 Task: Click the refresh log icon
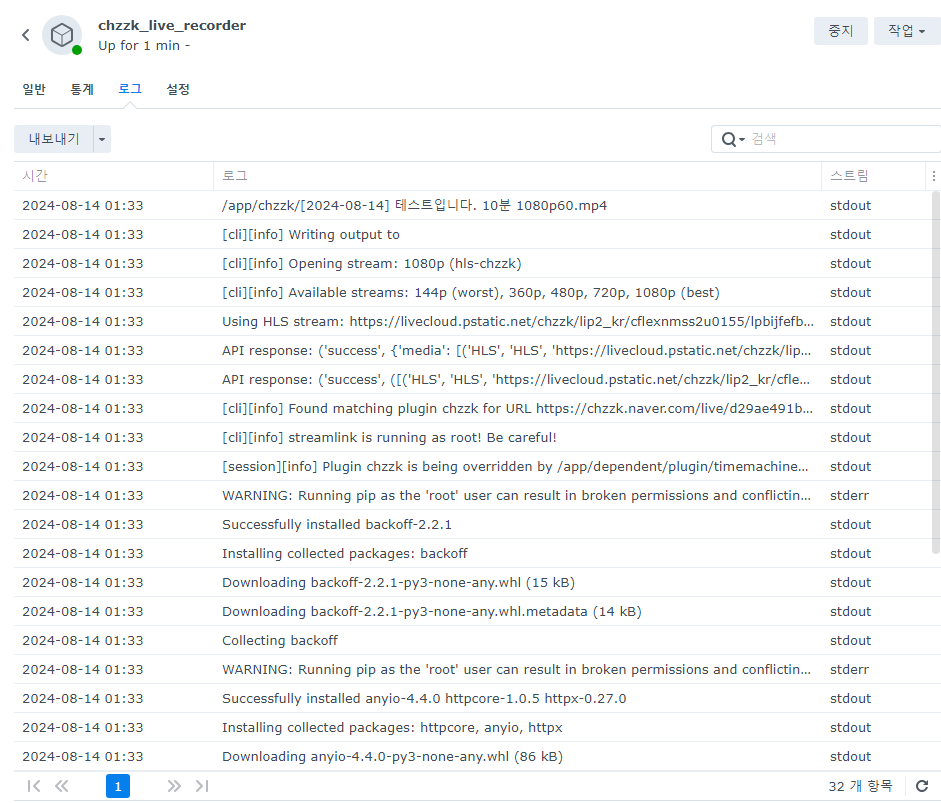tap(922, 787)
